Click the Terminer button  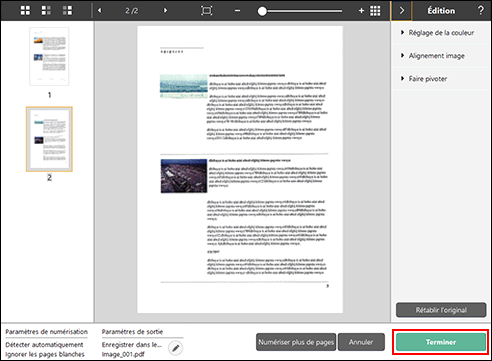pos(441,342)
